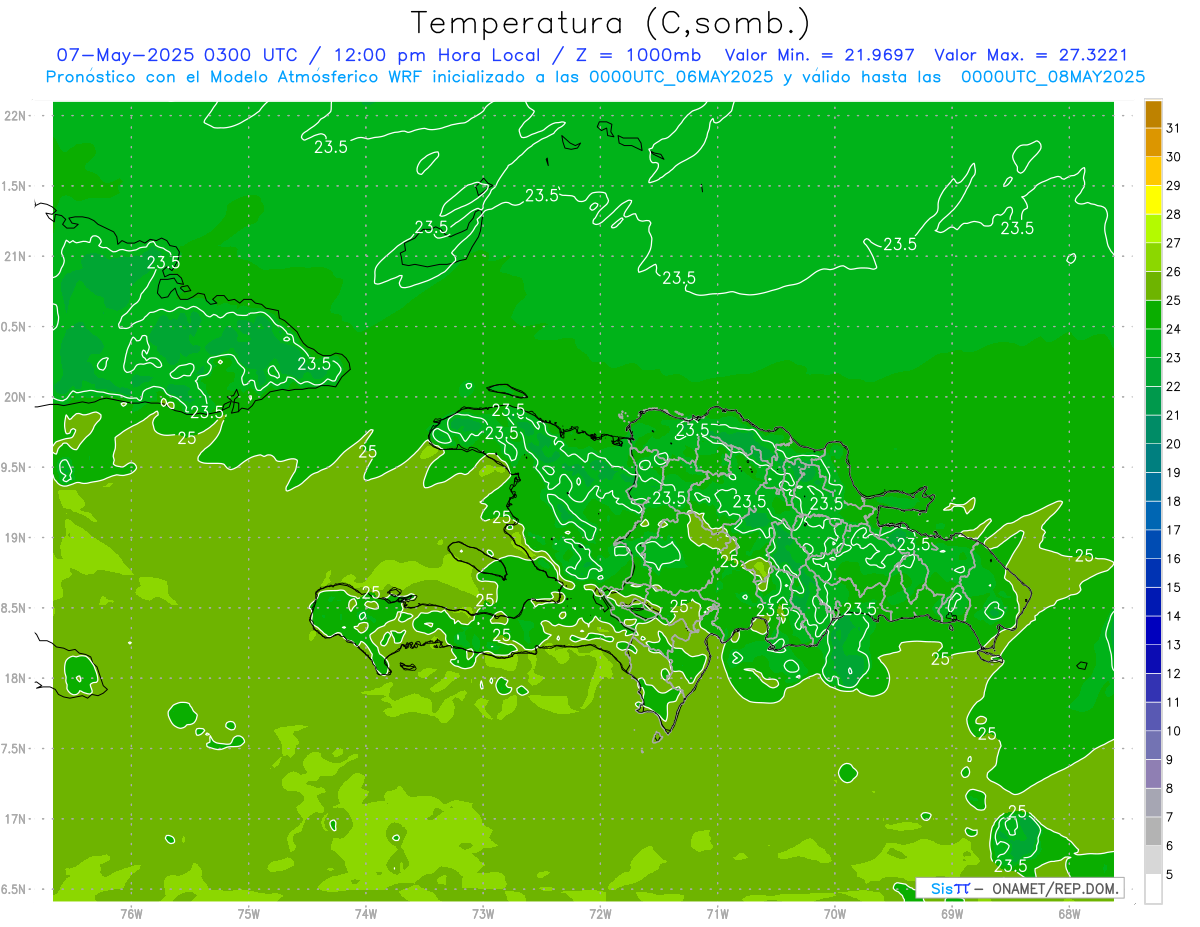
Task: Click the "17N" latitude label
Action: click(x=17, y=819)
